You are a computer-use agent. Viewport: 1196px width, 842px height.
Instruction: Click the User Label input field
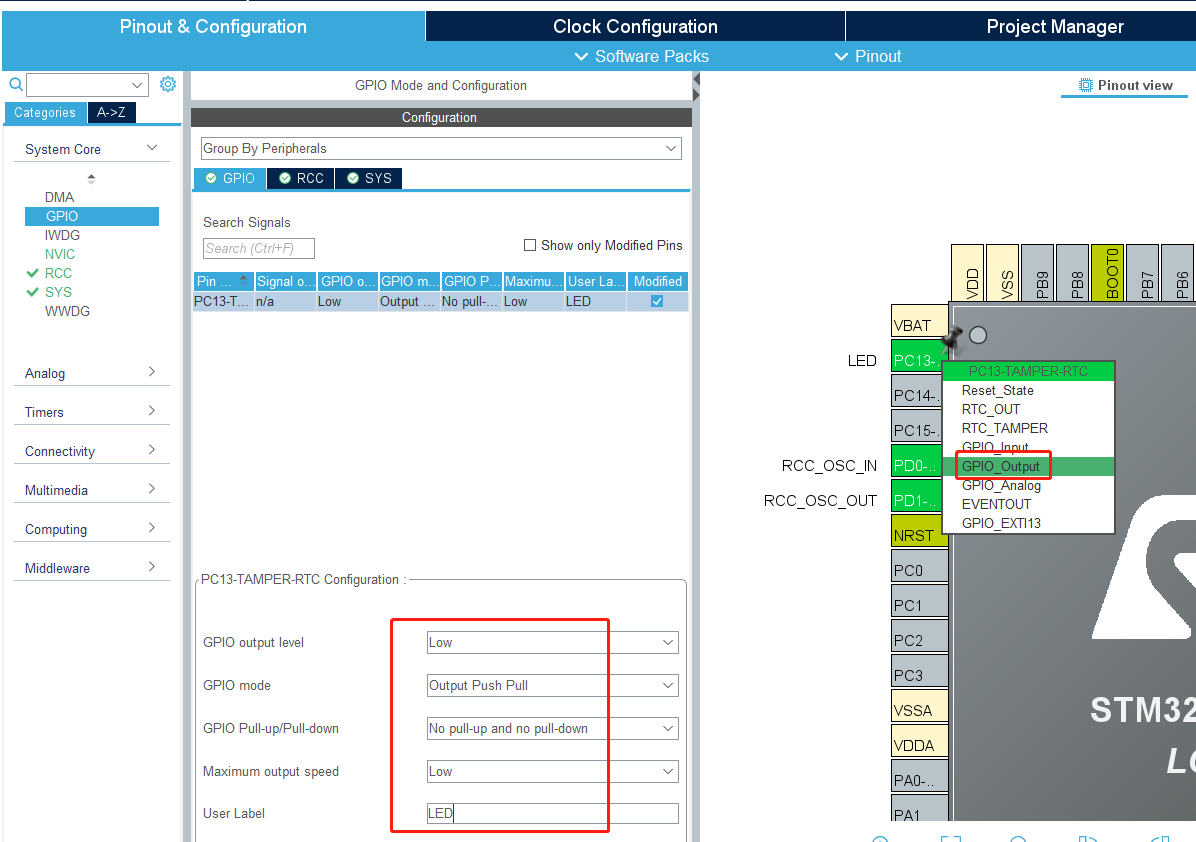point(552,813)
